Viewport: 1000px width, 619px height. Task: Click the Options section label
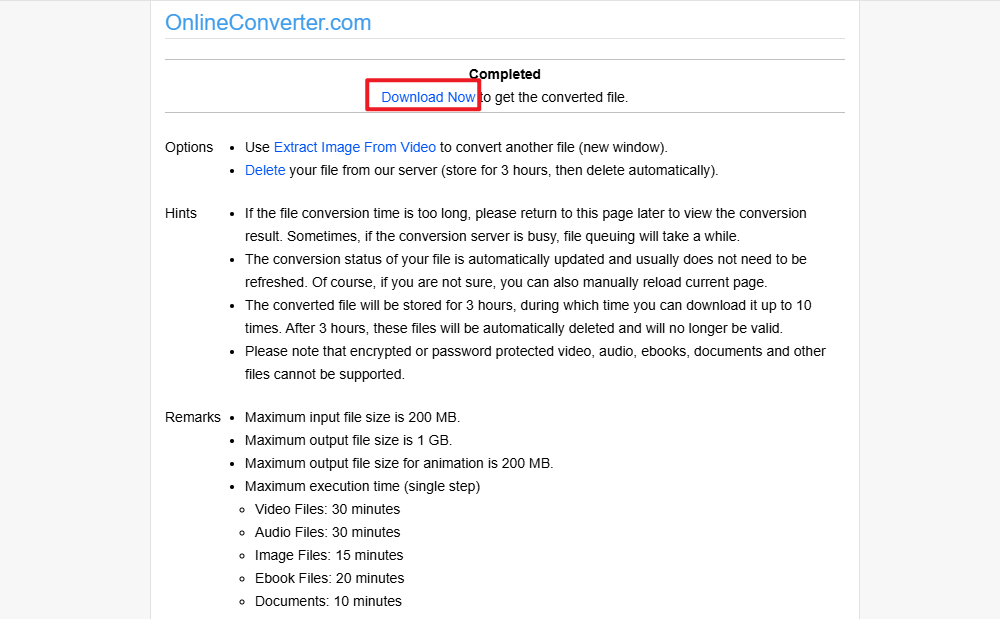pyautogui.click(x=189, y=147)
